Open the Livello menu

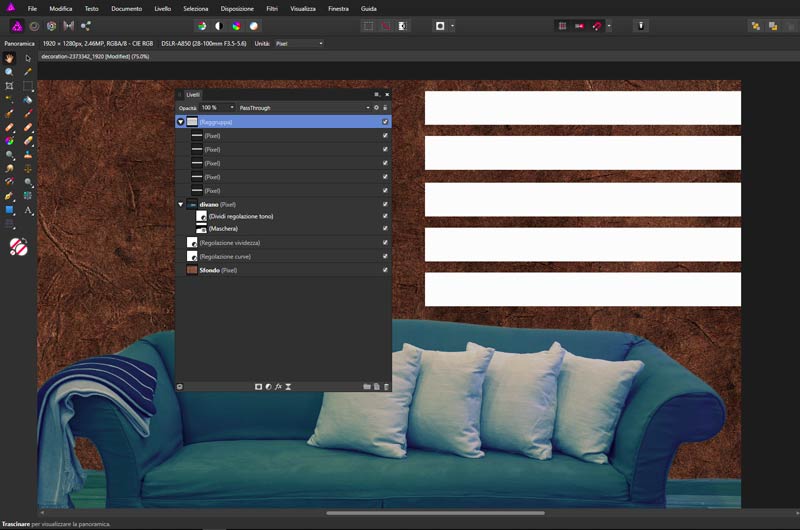163,9
